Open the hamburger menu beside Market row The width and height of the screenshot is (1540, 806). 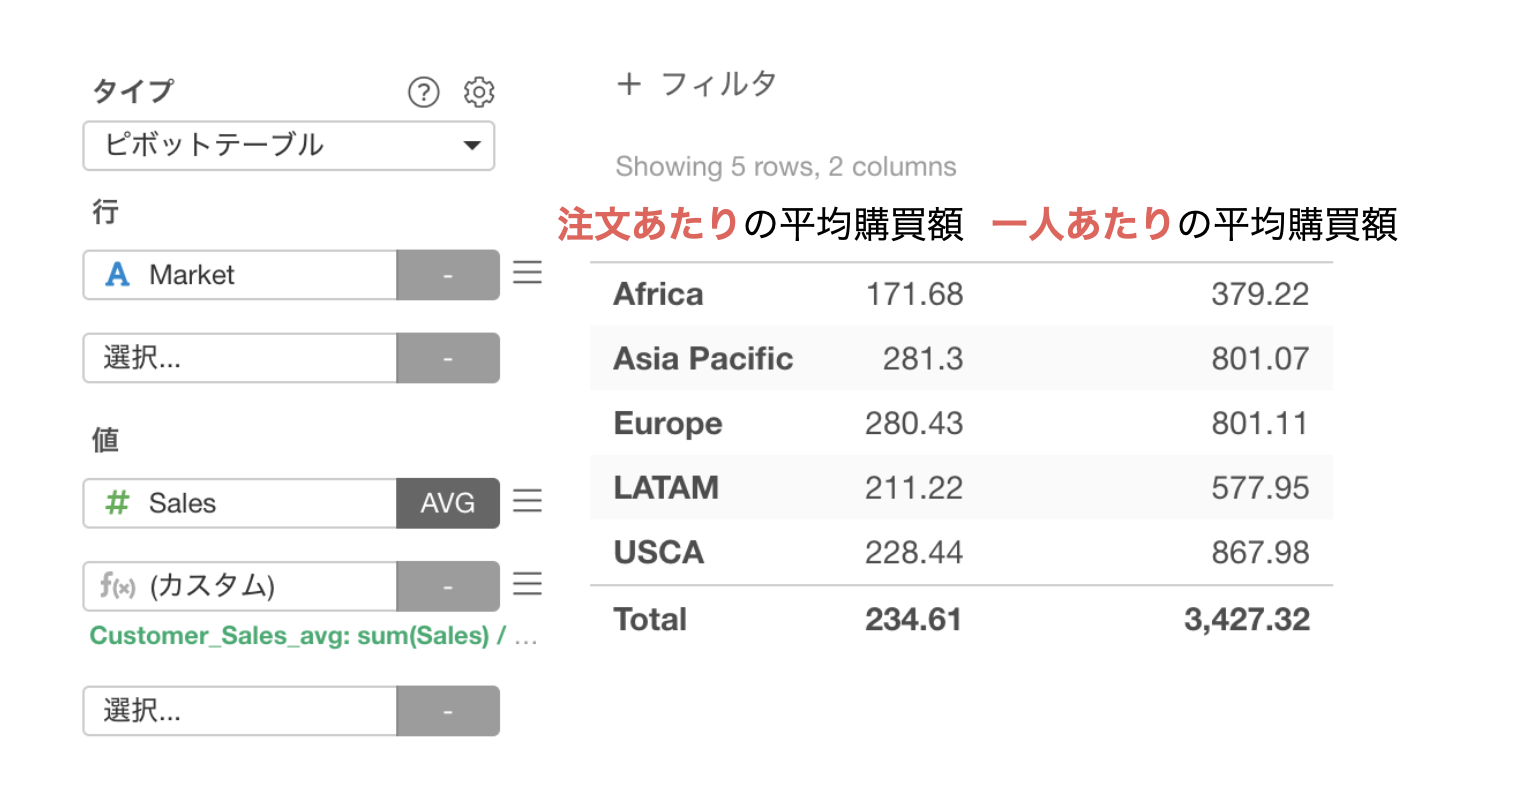[x=527, y=273]
